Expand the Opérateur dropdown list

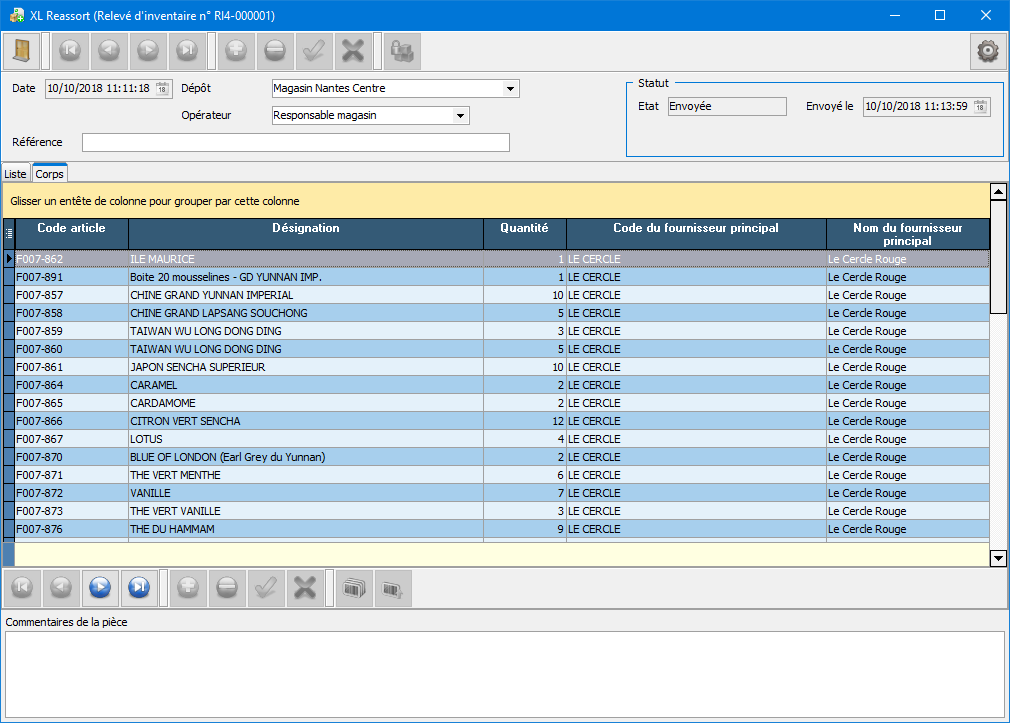(460, 116)
